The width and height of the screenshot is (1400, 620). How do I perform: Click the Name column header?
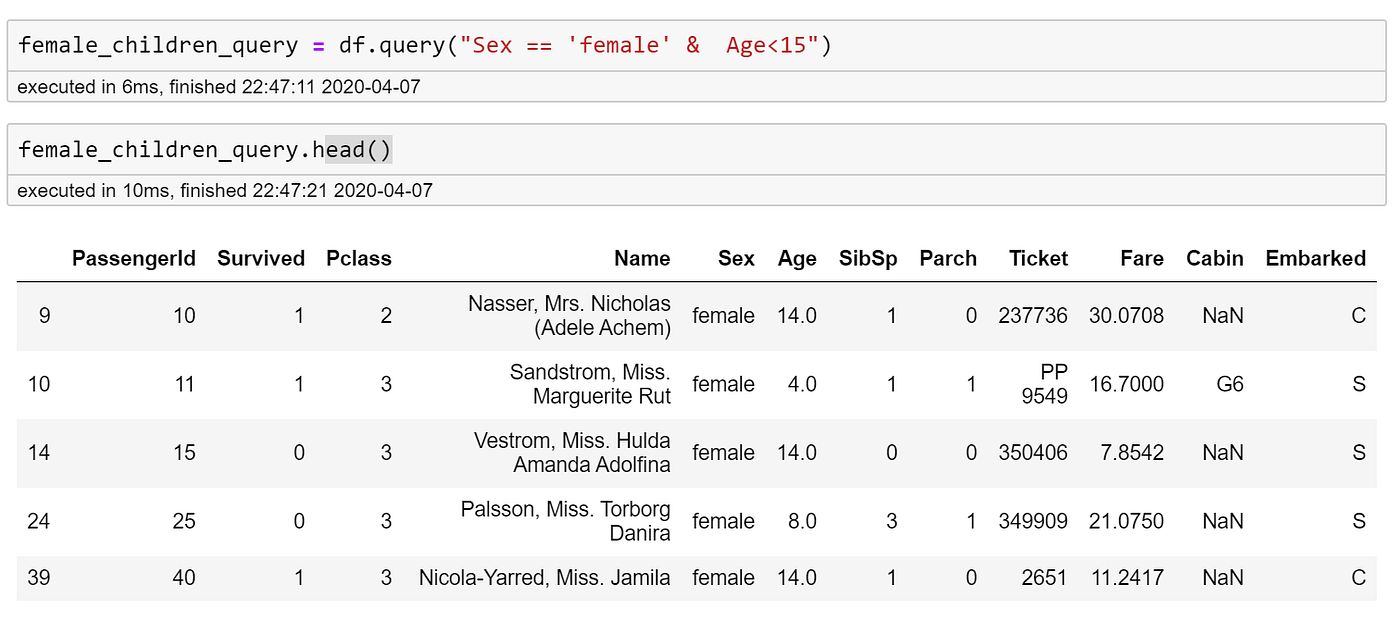[641, 258]
